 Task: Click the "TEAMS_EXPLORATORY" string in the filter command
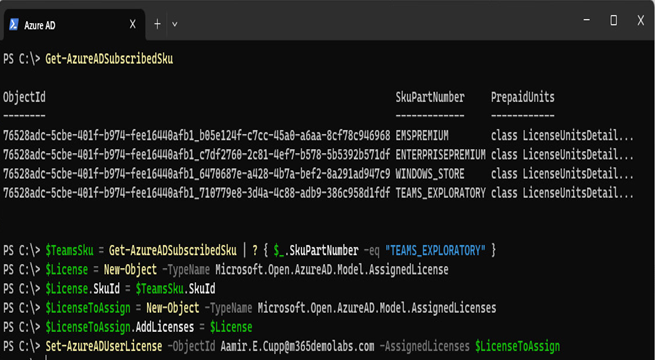tap(435, 251)
